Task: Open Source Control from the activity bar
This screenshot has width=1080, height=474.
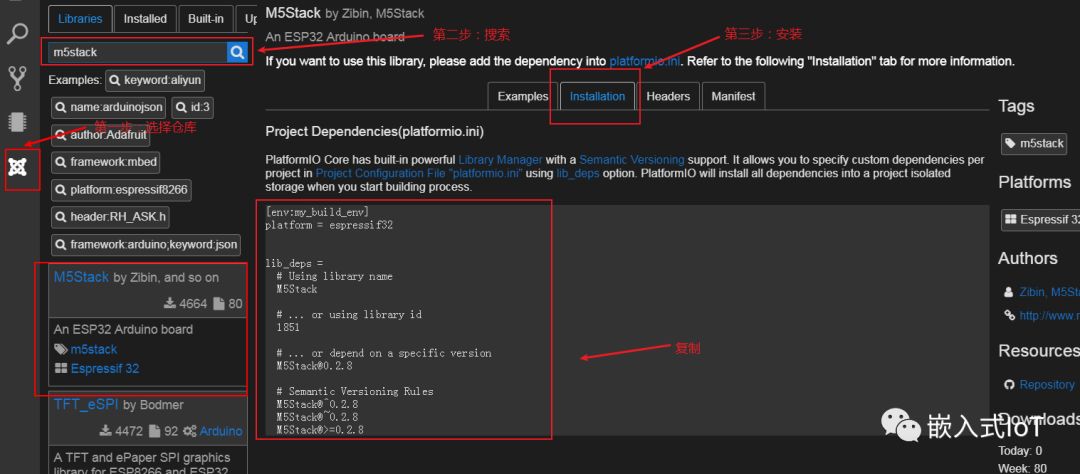Action: 17,77
